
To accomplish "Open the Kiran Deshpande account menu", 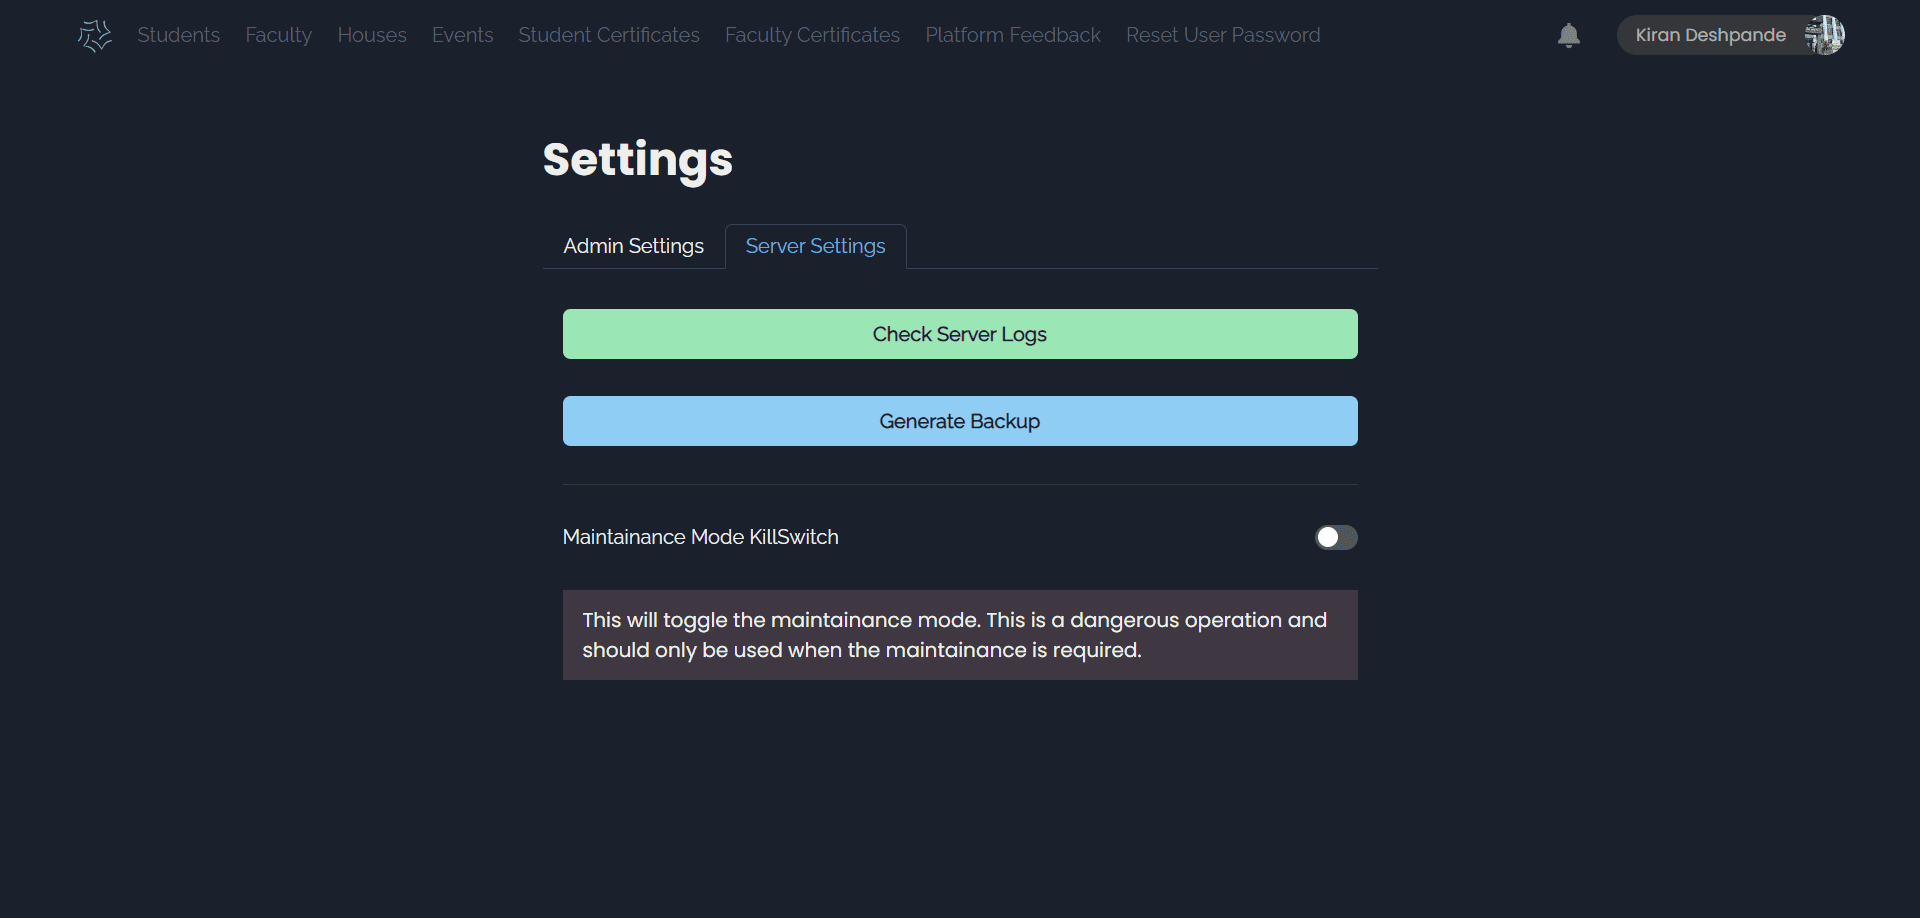I will point(1710,34).
